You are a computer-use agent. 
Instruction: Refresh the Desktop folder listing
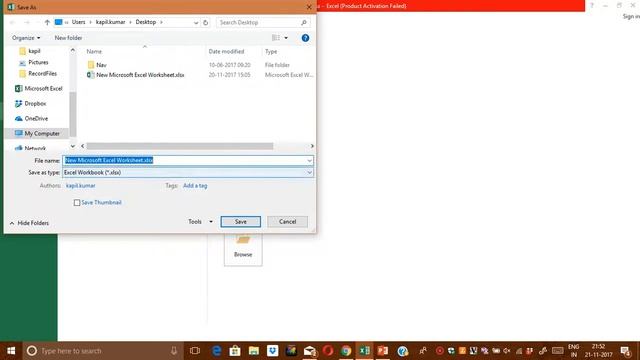[206, 22]
